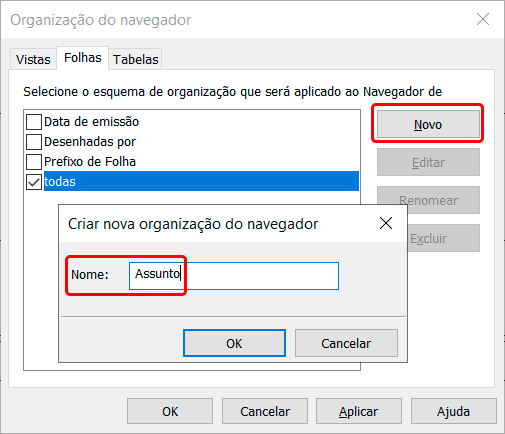Close the Organização do navegador window

(x=483, y=19)
